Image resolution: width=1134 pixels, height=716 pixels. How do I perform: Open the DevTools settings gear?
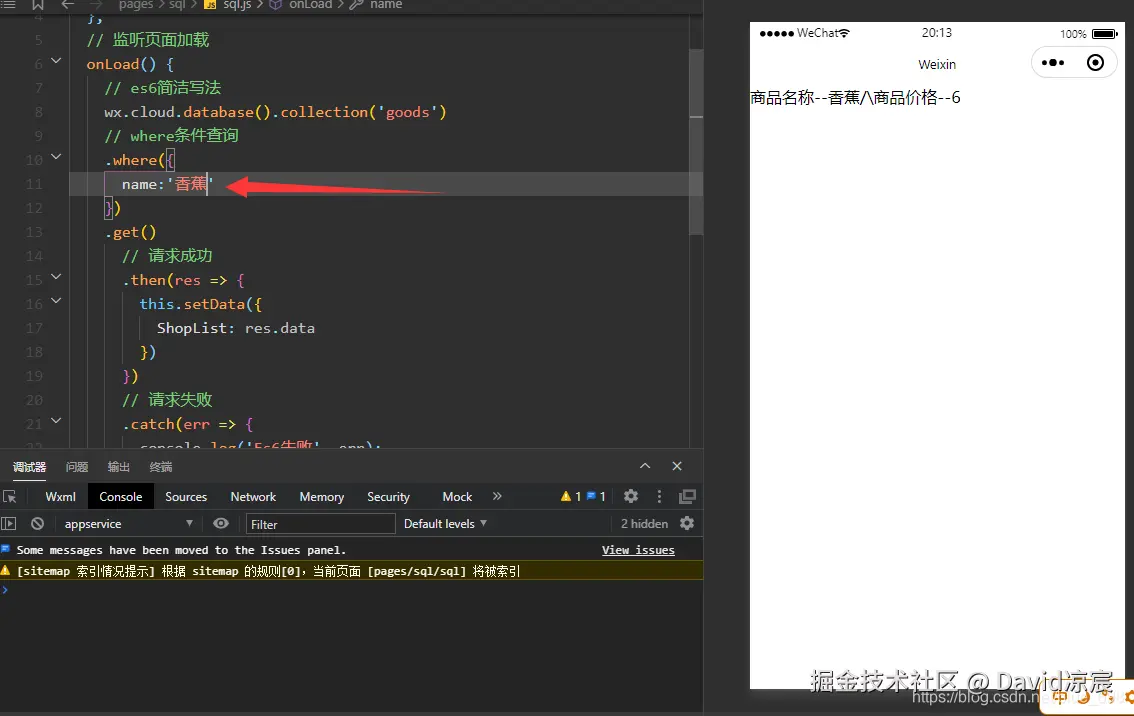click(630, 496)
